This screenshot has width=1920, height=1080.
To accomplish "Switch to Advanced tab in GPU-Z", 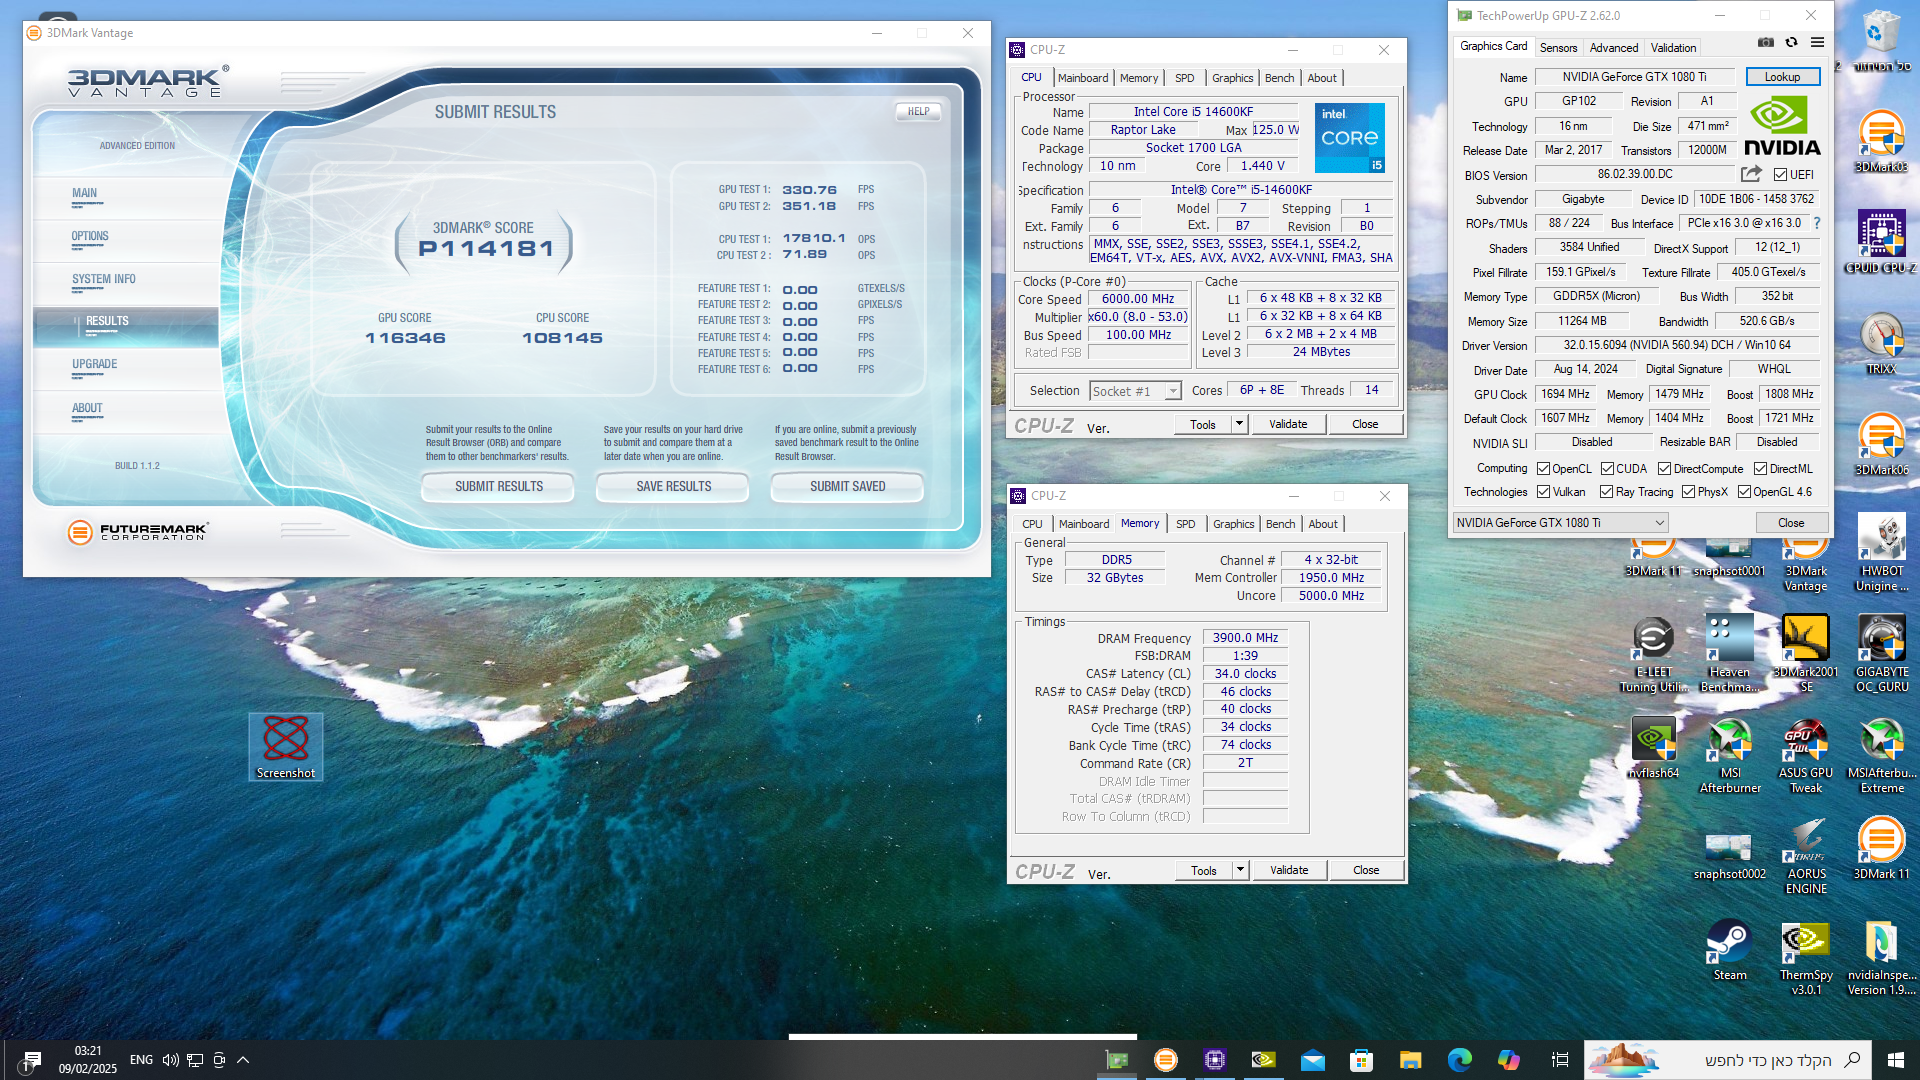I will [x=1614, y=47].
